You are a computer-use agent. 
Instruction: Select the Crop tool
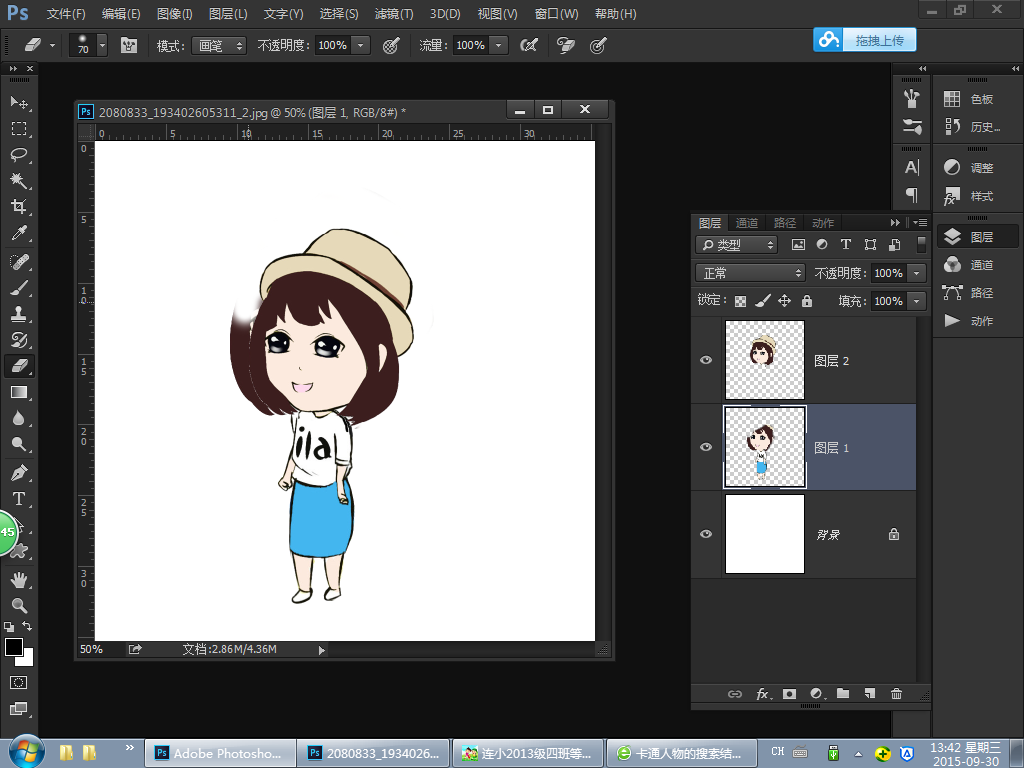19,207
